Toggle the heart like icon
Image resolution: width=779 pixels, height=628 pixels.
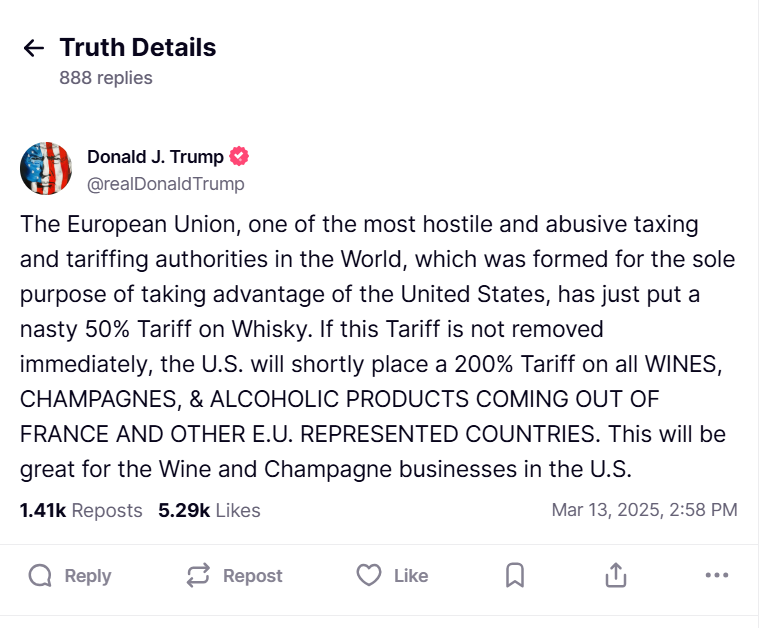coord(369,575)
